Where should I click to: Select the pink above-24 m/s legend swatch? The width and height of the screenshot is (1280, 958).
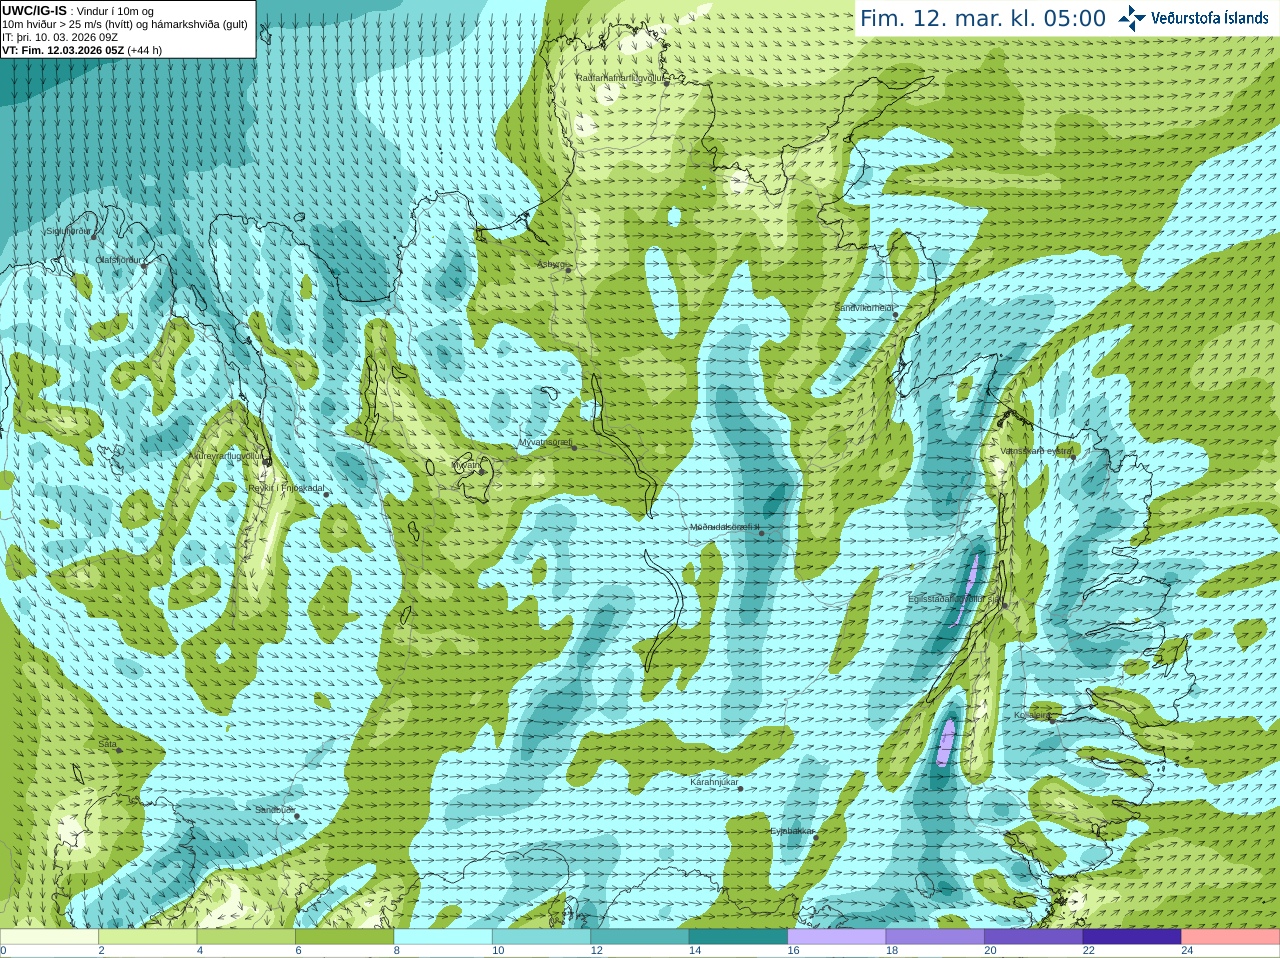click(1231, 937)
